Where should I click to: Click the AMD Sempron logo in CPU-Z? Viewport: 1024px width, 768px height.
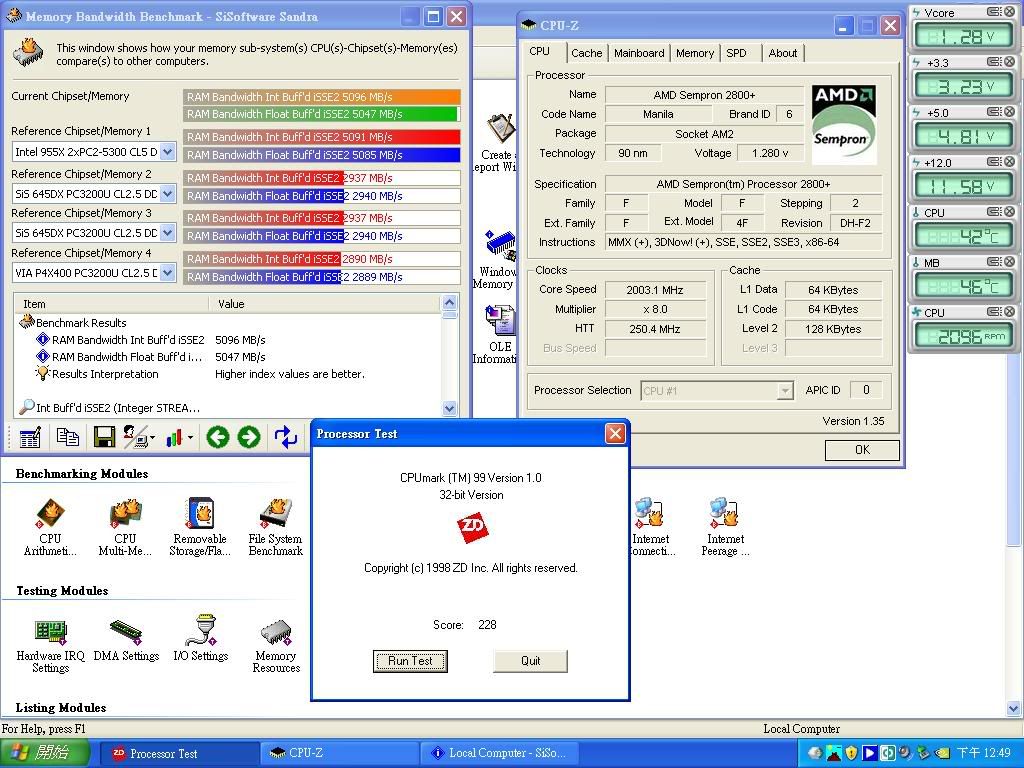844,125
